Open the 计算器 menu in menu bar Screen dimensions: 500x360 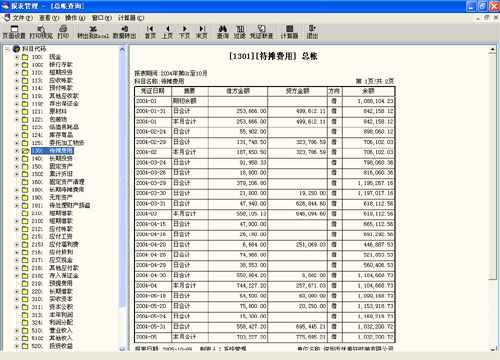click(131, 18)
